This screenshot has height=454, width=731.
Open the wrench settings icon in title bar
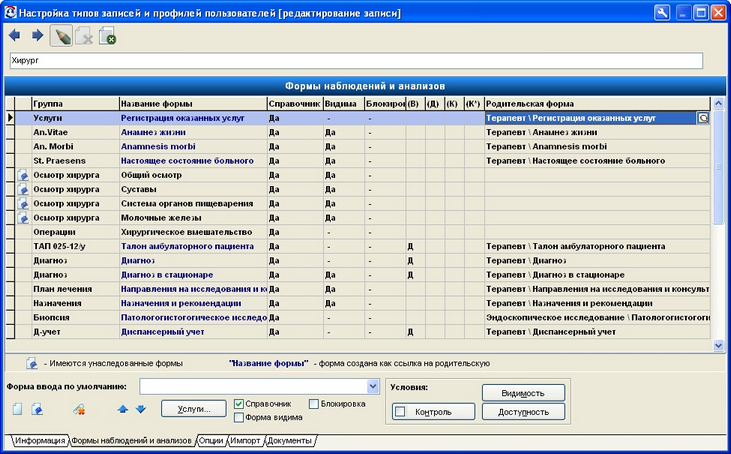(x=662, y=13)
